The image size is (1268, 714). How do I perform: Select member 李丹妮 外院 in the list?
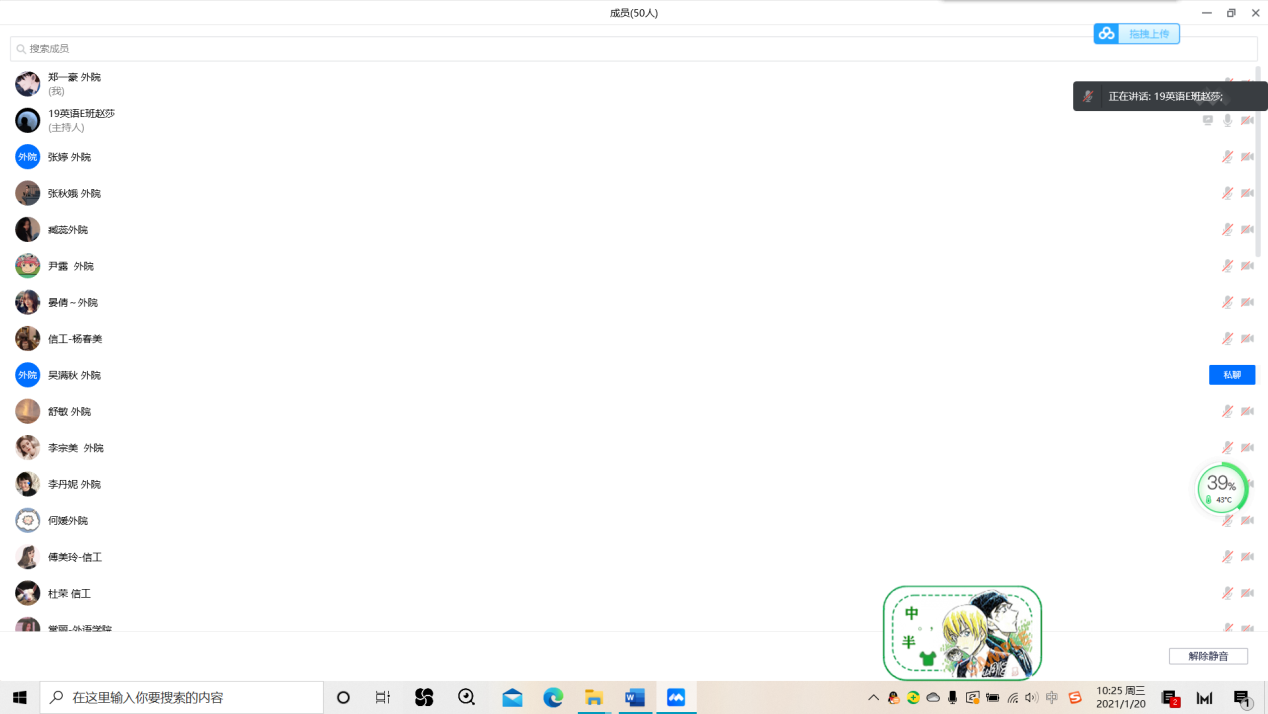tap(75, 484)
